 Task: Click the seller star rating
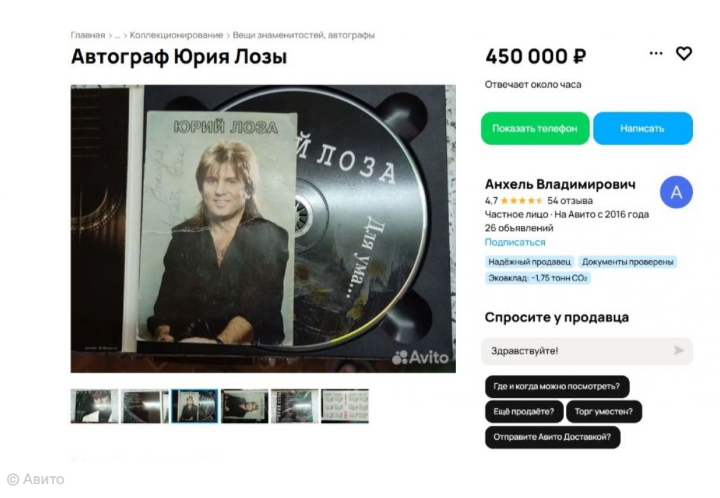pos(521,201)
